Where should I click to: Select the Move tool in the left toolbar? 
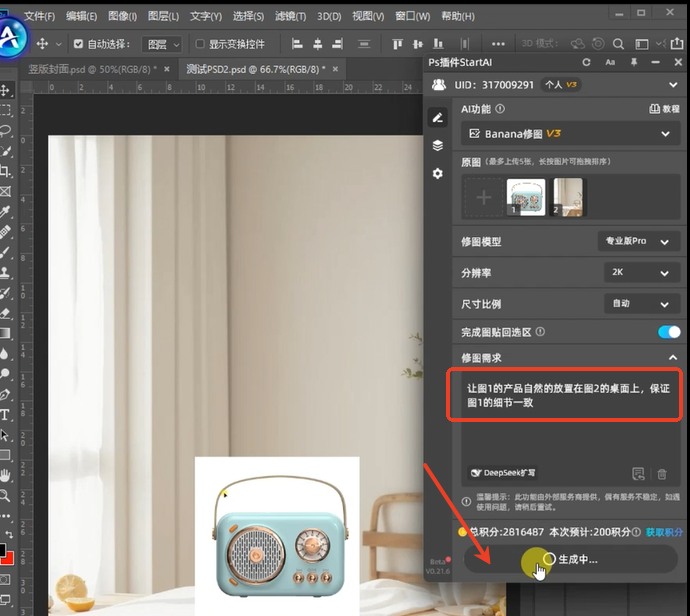pyautogui.click(x=5, y=91)
